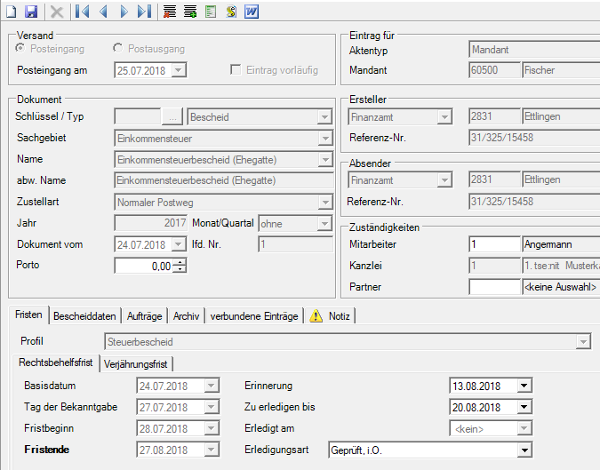The height and width of the screenshot is (470, 600).
Task: Click the Kanzlei number field
Action: tap(494, 265)
